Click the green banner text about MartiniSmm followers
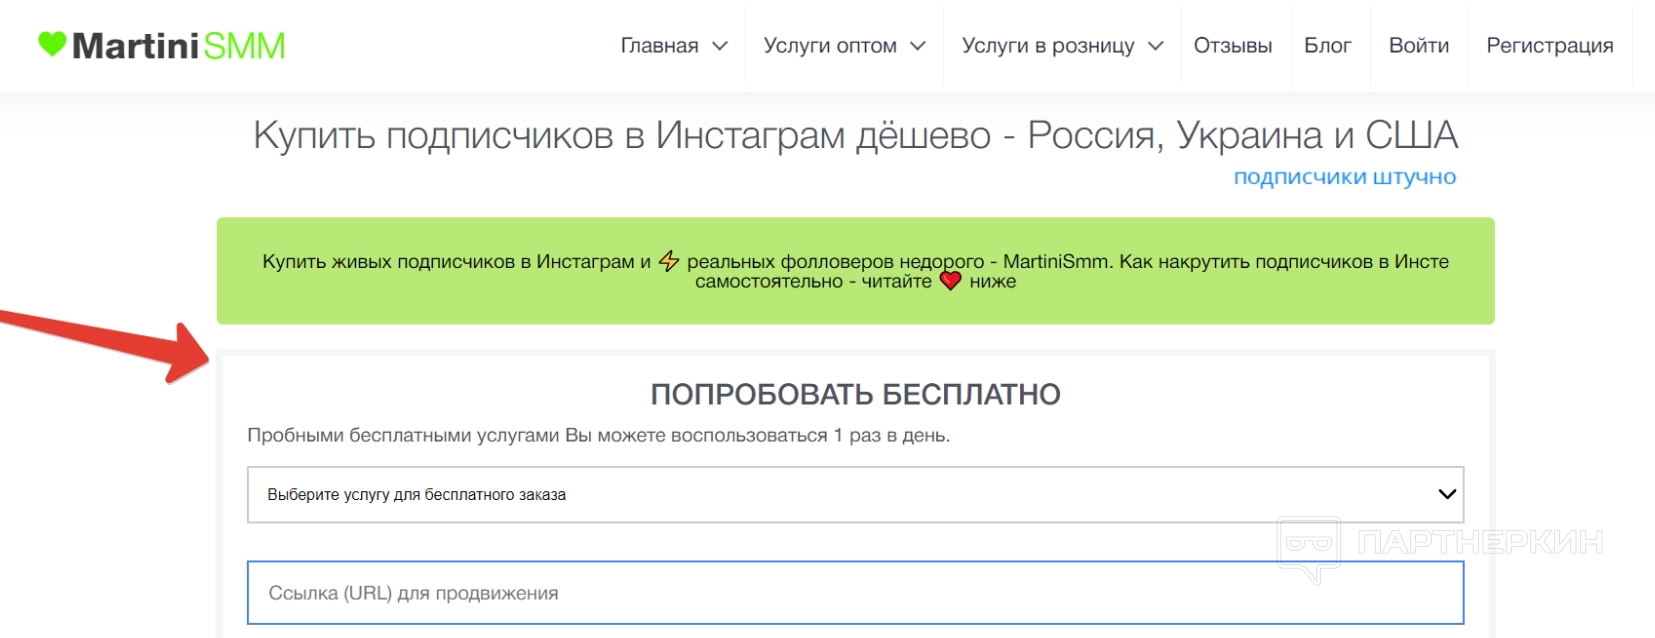This screenshot has width=1655, height=638. (x=855, y=271)
